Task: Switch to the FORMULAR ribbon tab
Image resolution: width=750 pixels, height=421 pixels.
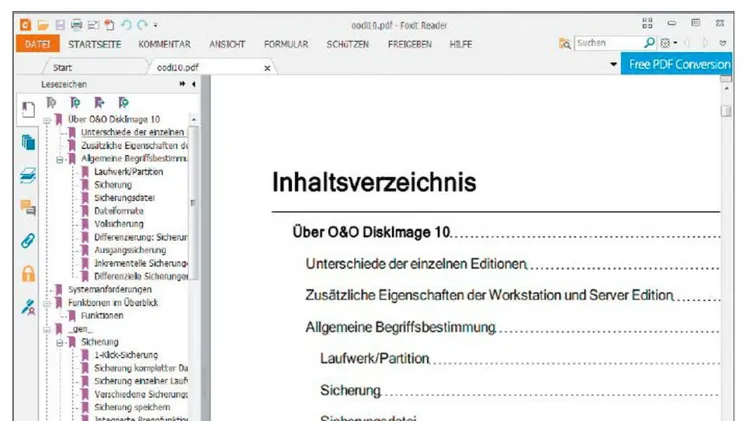Action: 286,44
